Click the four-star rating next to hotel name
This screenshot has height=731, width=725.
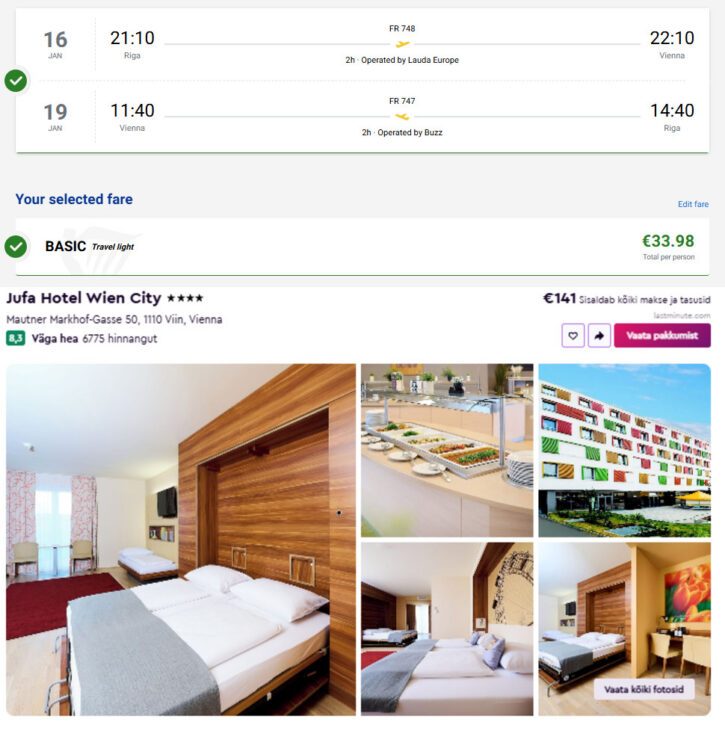tap(185, 298)
